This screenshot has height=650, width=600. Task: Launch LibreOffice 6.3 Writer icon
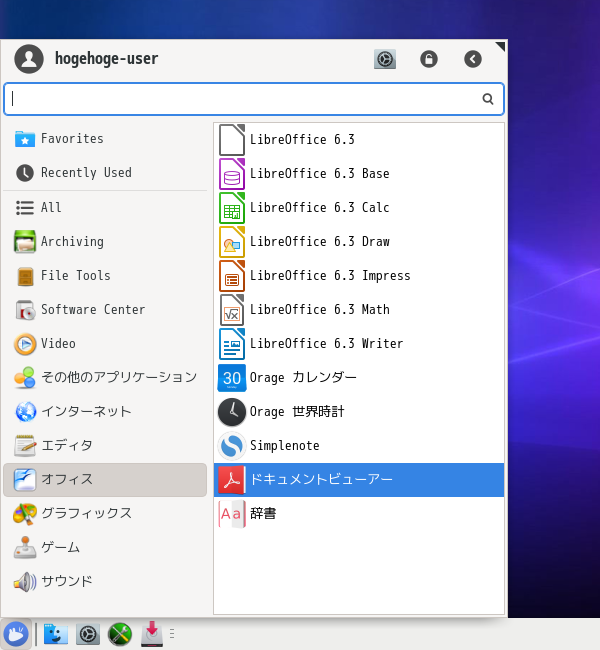[x=232, y=344]
